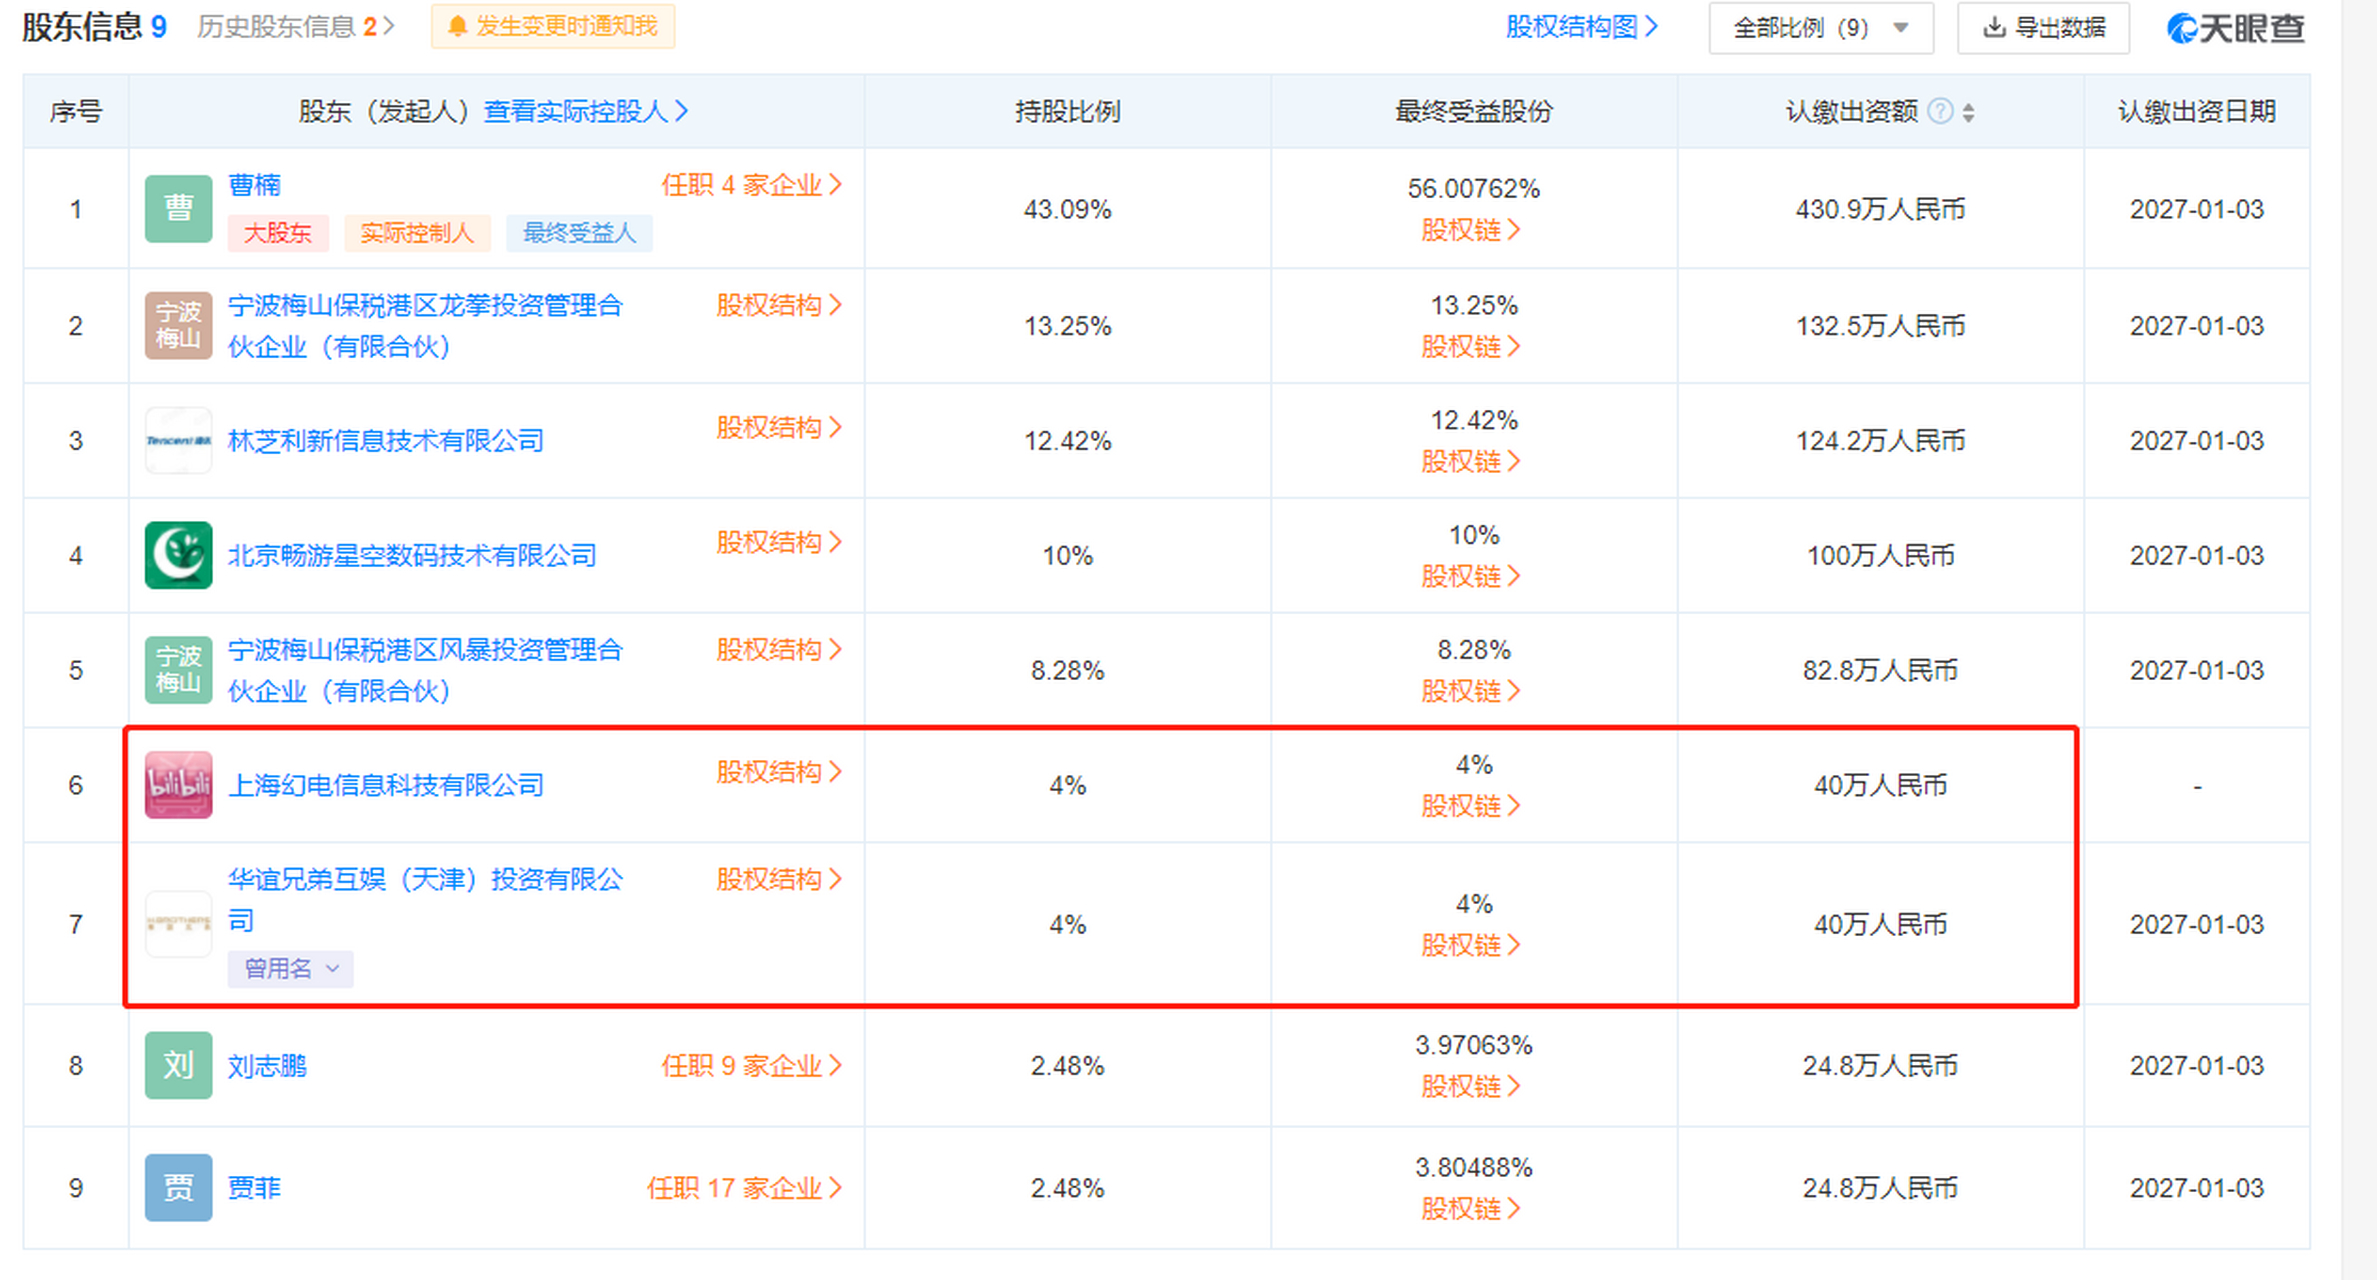Click the 天眼查 logo in top right corner
Screen dimensions: 2377x1280
point(2236,28)
